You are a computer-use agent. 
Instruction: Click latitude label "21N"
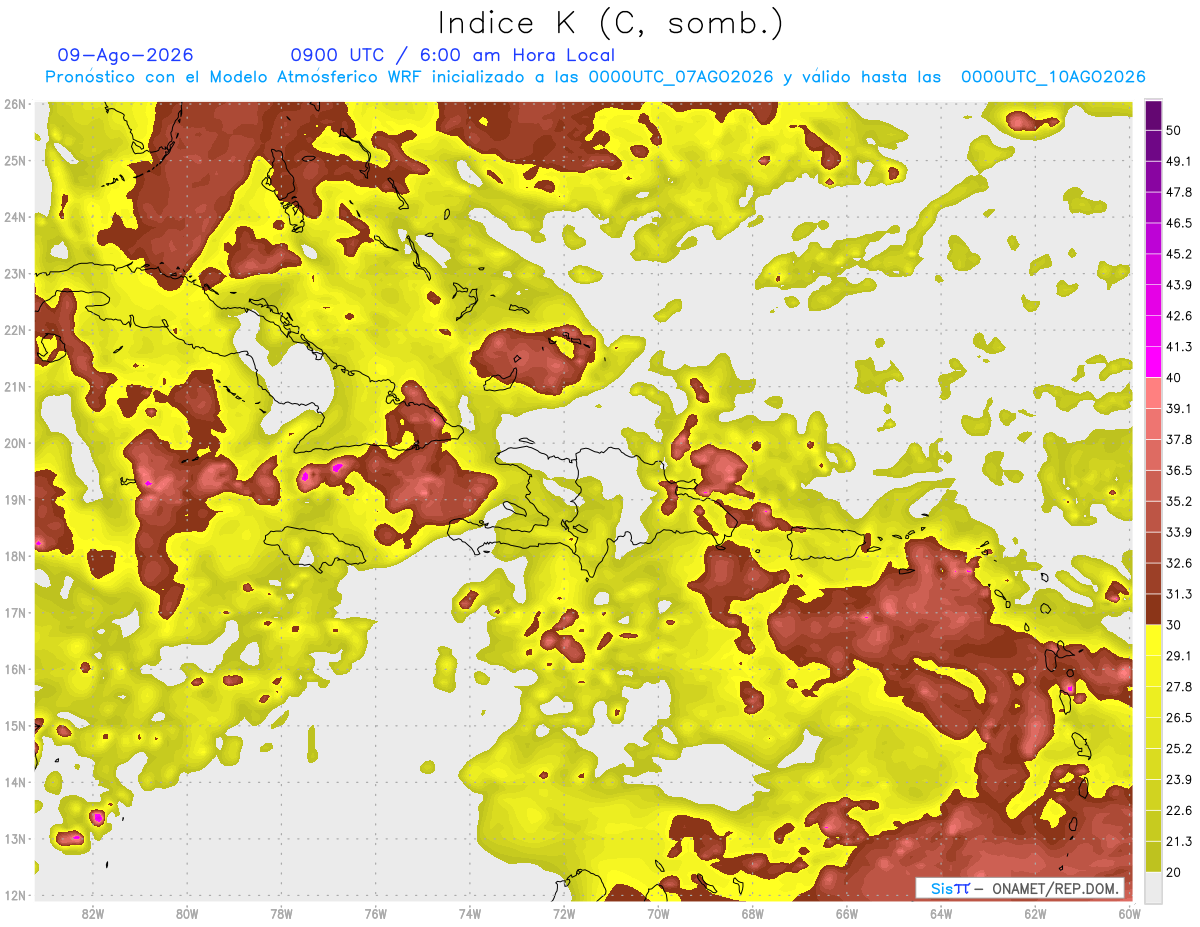coord(15,386)
